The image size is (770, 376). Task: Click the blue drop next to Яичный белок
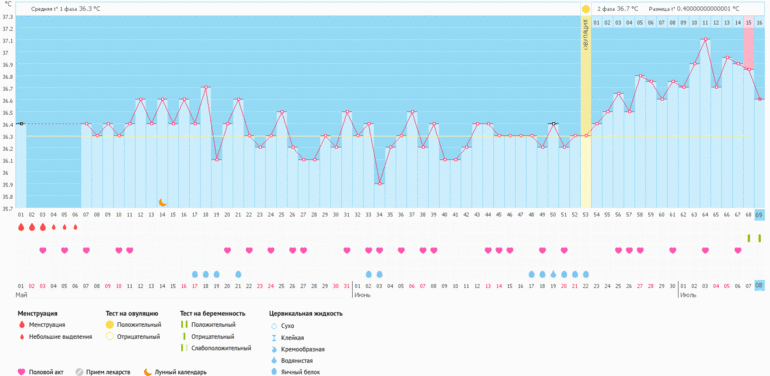[274, 372]
